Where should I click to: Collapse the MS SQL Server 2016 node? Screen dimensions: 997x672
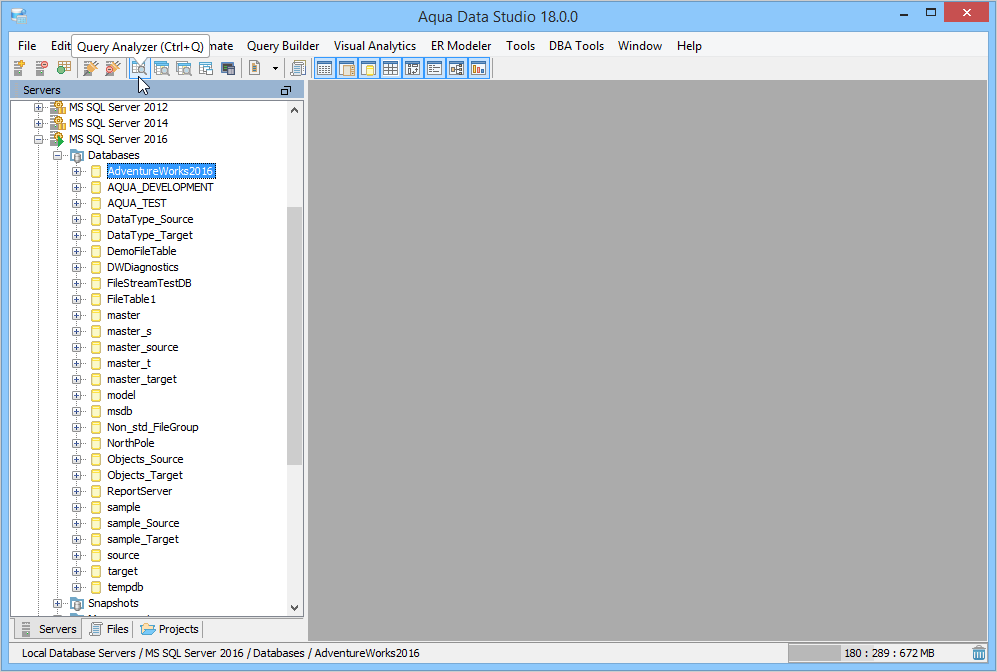[38, 139]
